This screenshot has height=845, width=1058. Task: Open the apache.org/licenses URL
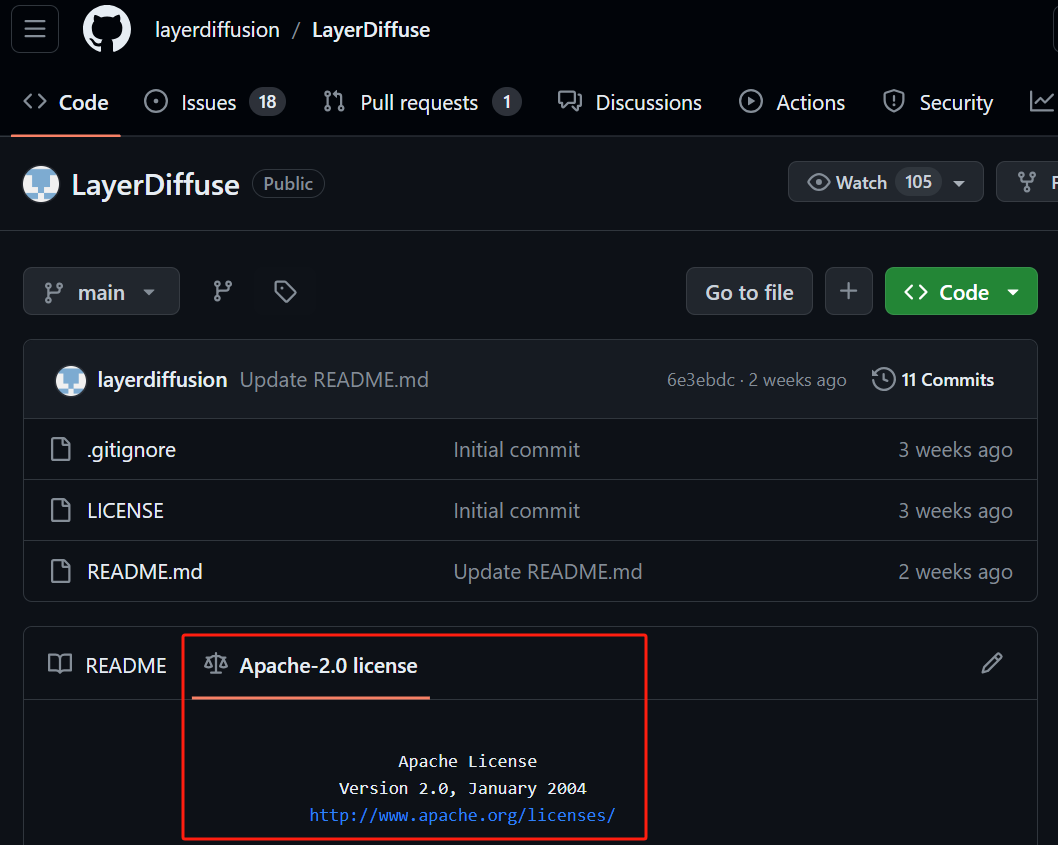[x=462, y=815]
